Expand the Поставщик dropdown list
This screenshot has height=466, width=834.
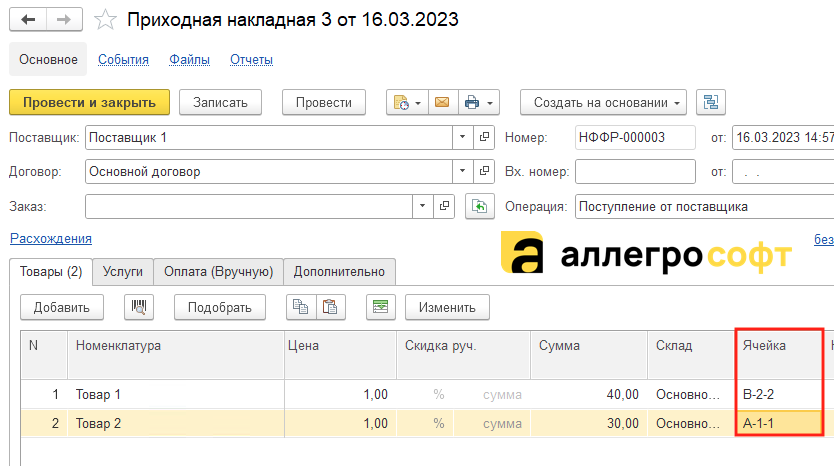click(x=462, y=137)
